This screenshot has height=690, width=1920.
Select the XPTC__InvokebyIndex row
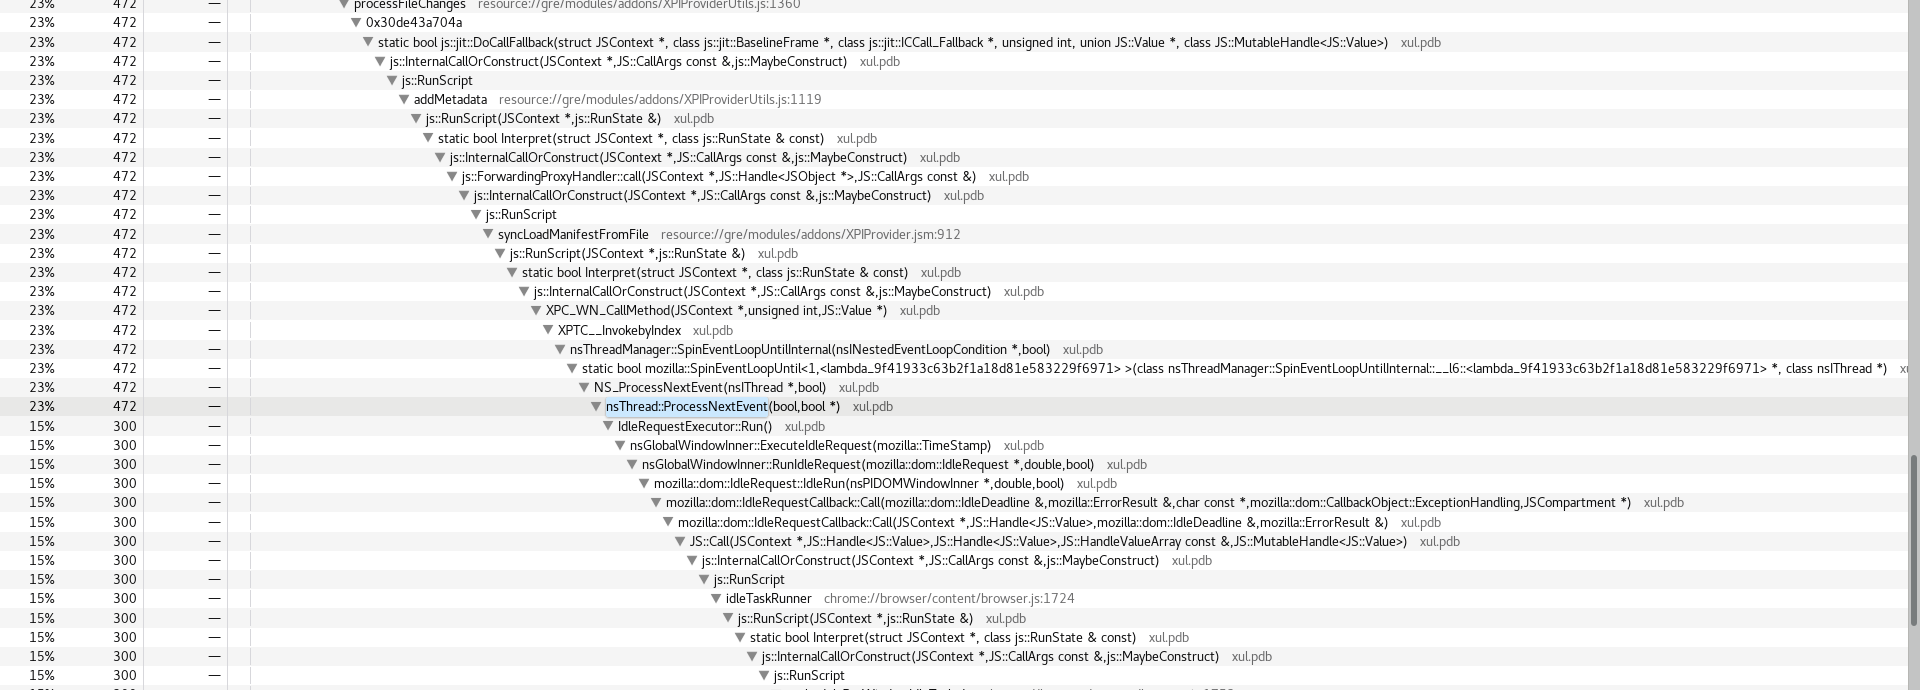tap(953, 330)
